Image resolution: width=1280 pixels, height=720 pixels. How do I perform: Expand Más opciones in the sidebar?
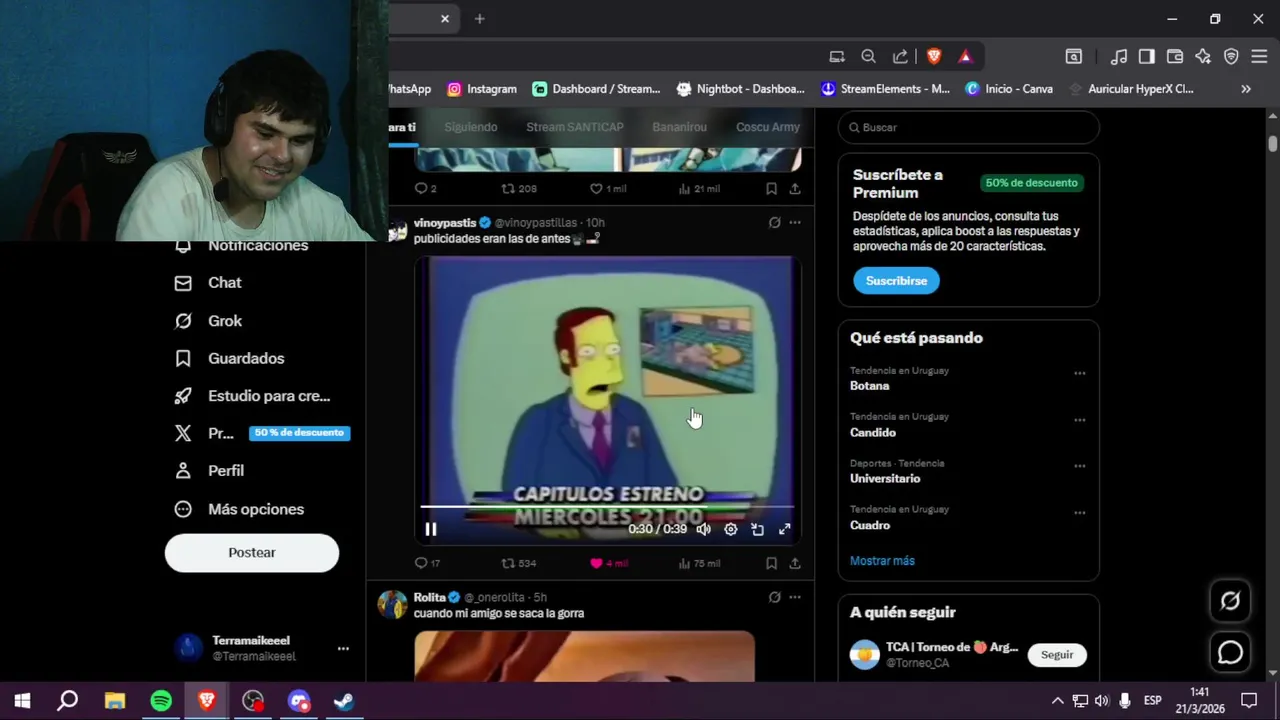[239, 509]
